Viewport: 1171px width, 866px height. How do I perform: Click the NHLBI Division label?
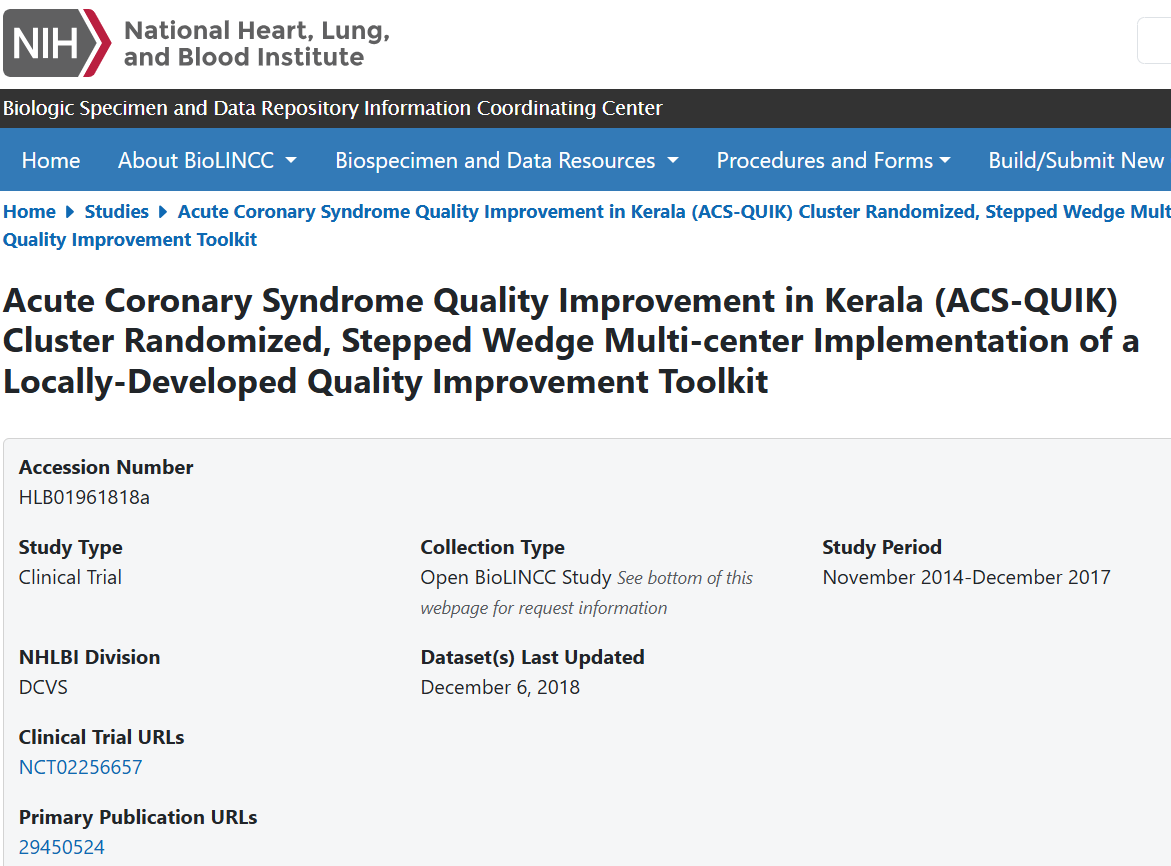90,657
